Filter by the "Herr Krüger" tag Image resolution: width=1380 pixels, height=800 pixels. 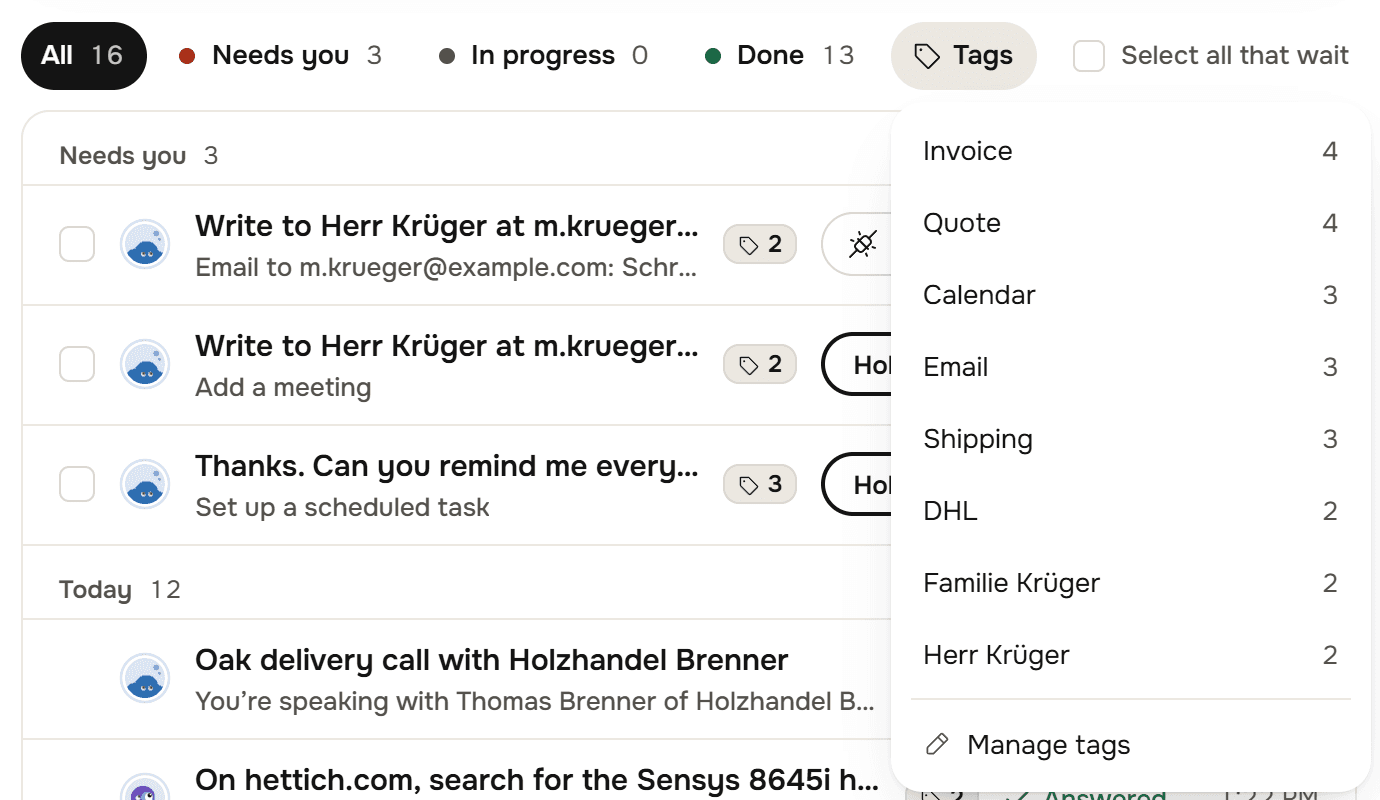[x=1130, y=655]
